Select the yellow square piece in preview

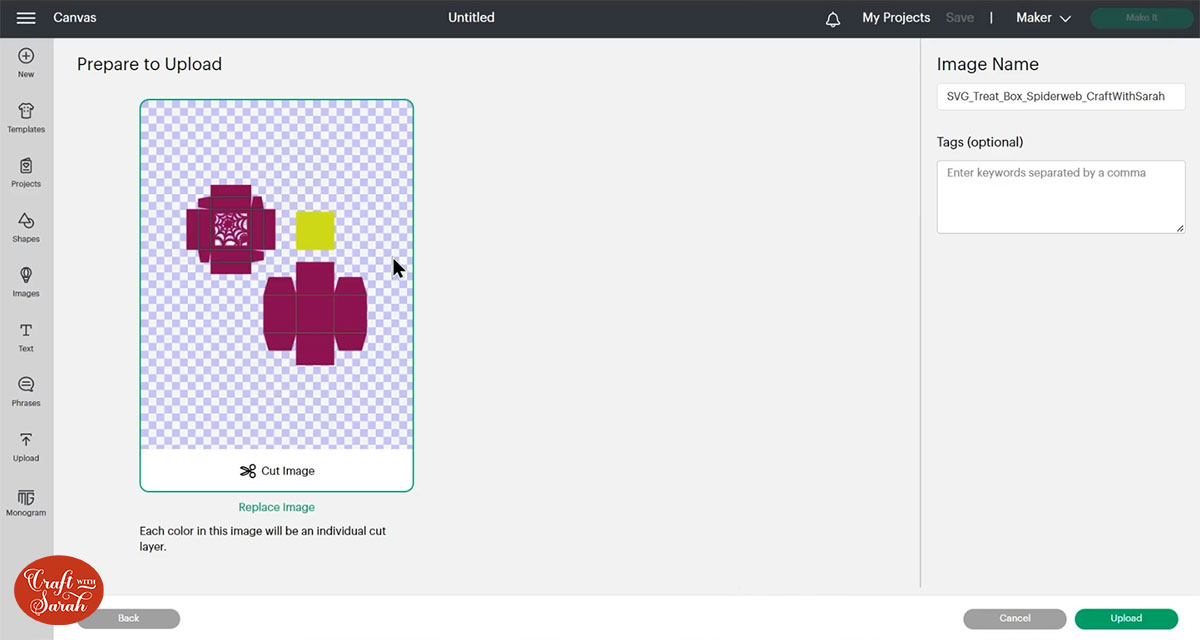pyautogui.click(x=315, y=230)
